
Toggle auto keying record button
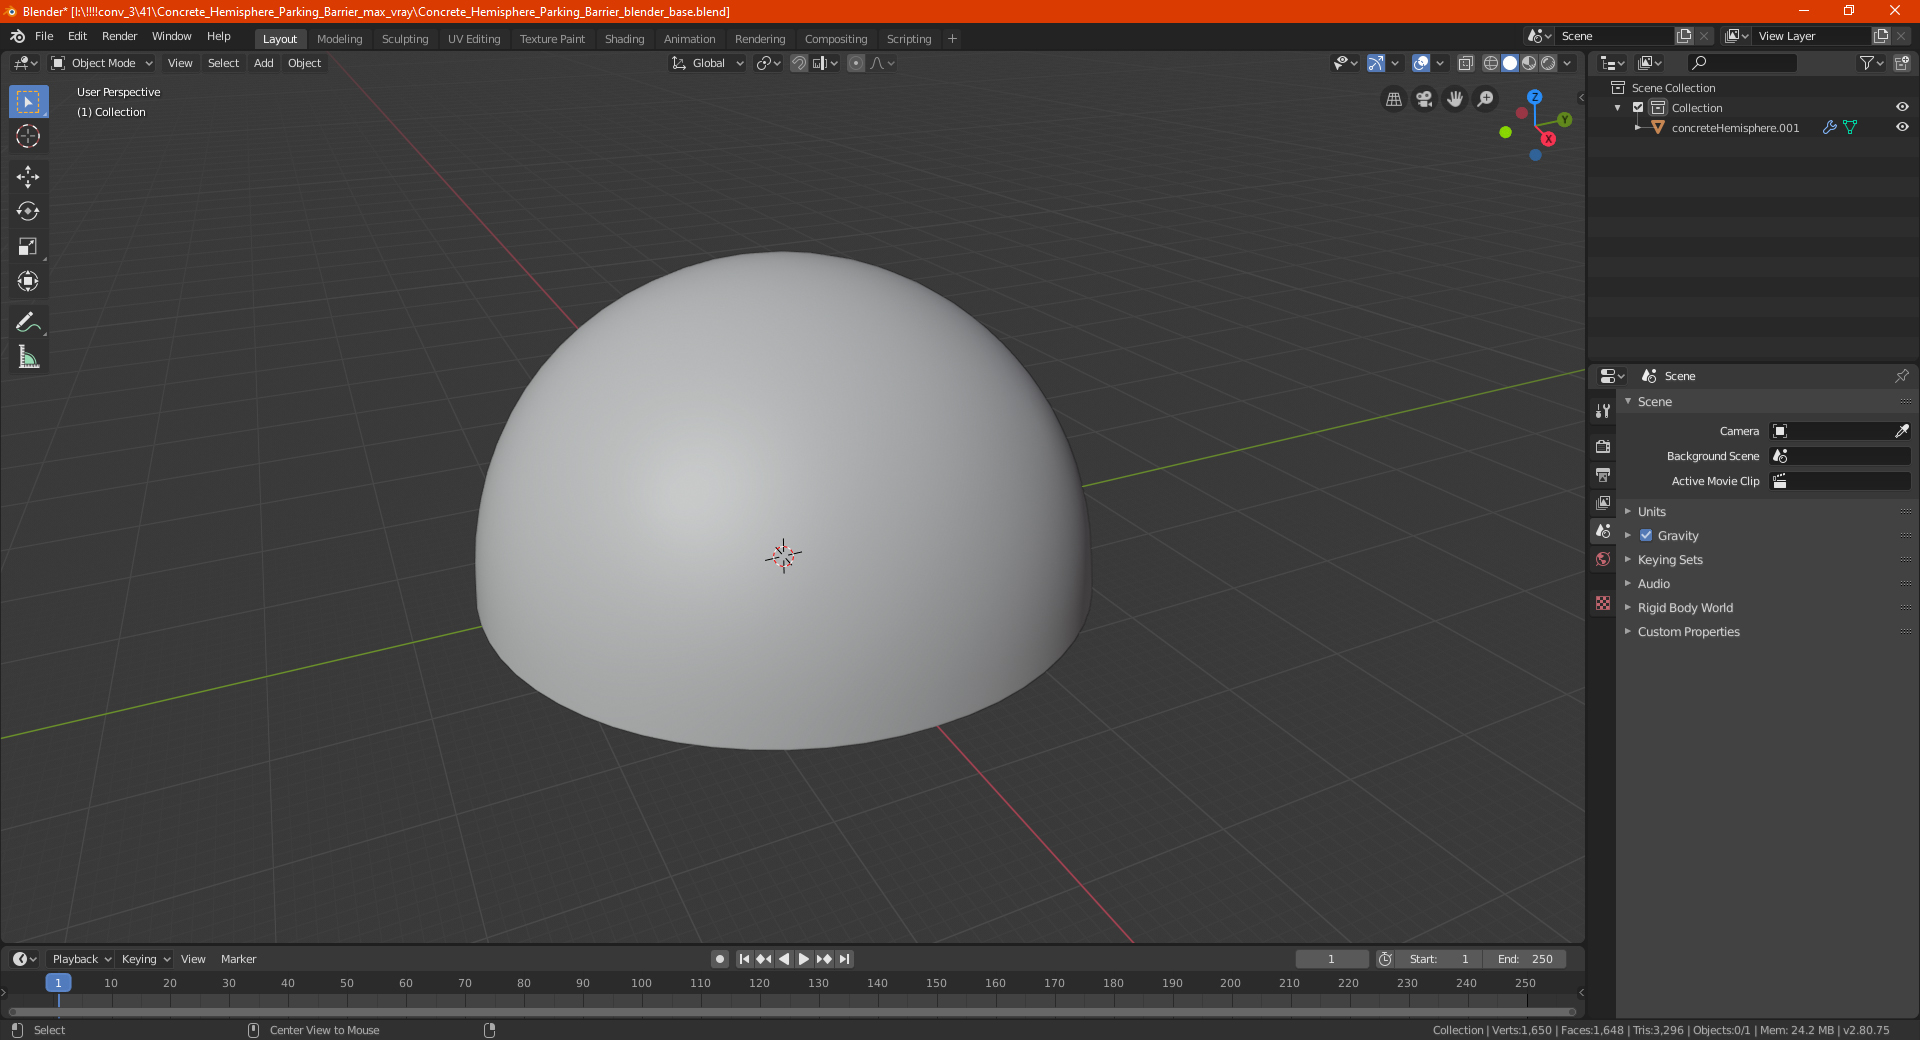tap(719, 959)
